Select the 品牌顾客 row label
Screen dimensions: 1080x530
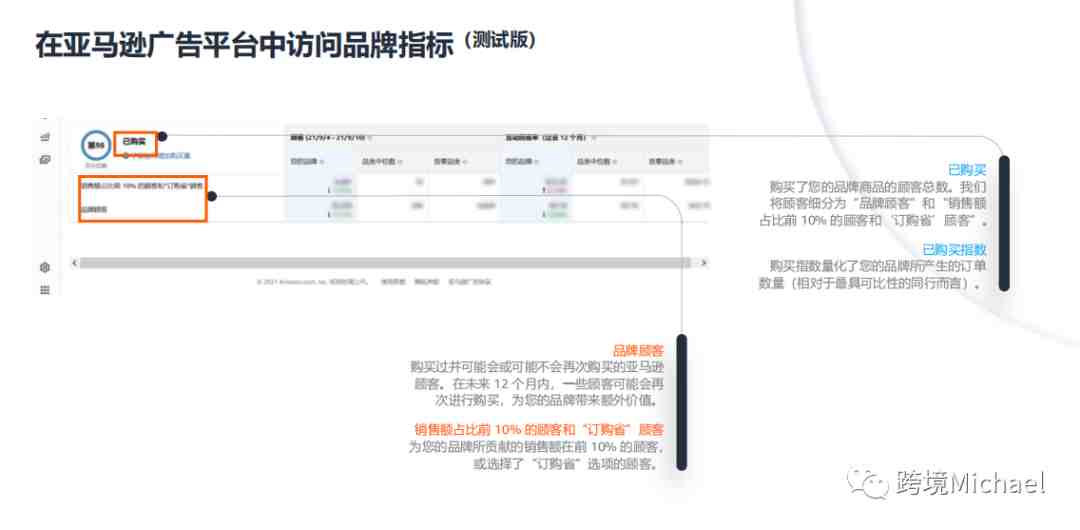[x=94, y=209]
